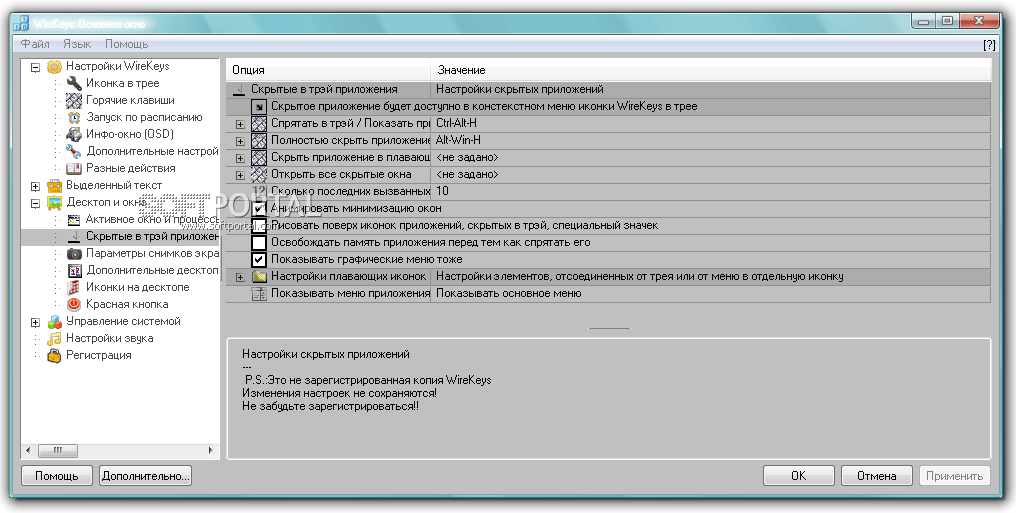Click the camera icon for Параметры снимков экрана
1016x513 pixels.
pos(75,253)
